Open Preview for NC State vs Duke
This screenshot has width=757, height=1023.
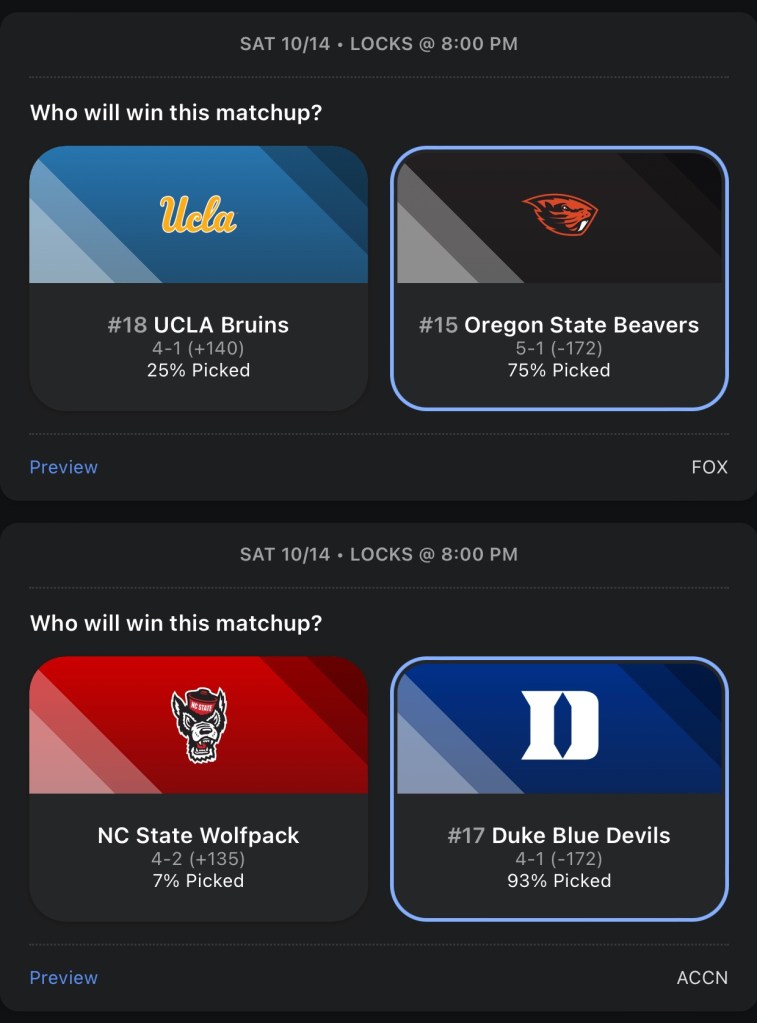click(x=64, y=977)
